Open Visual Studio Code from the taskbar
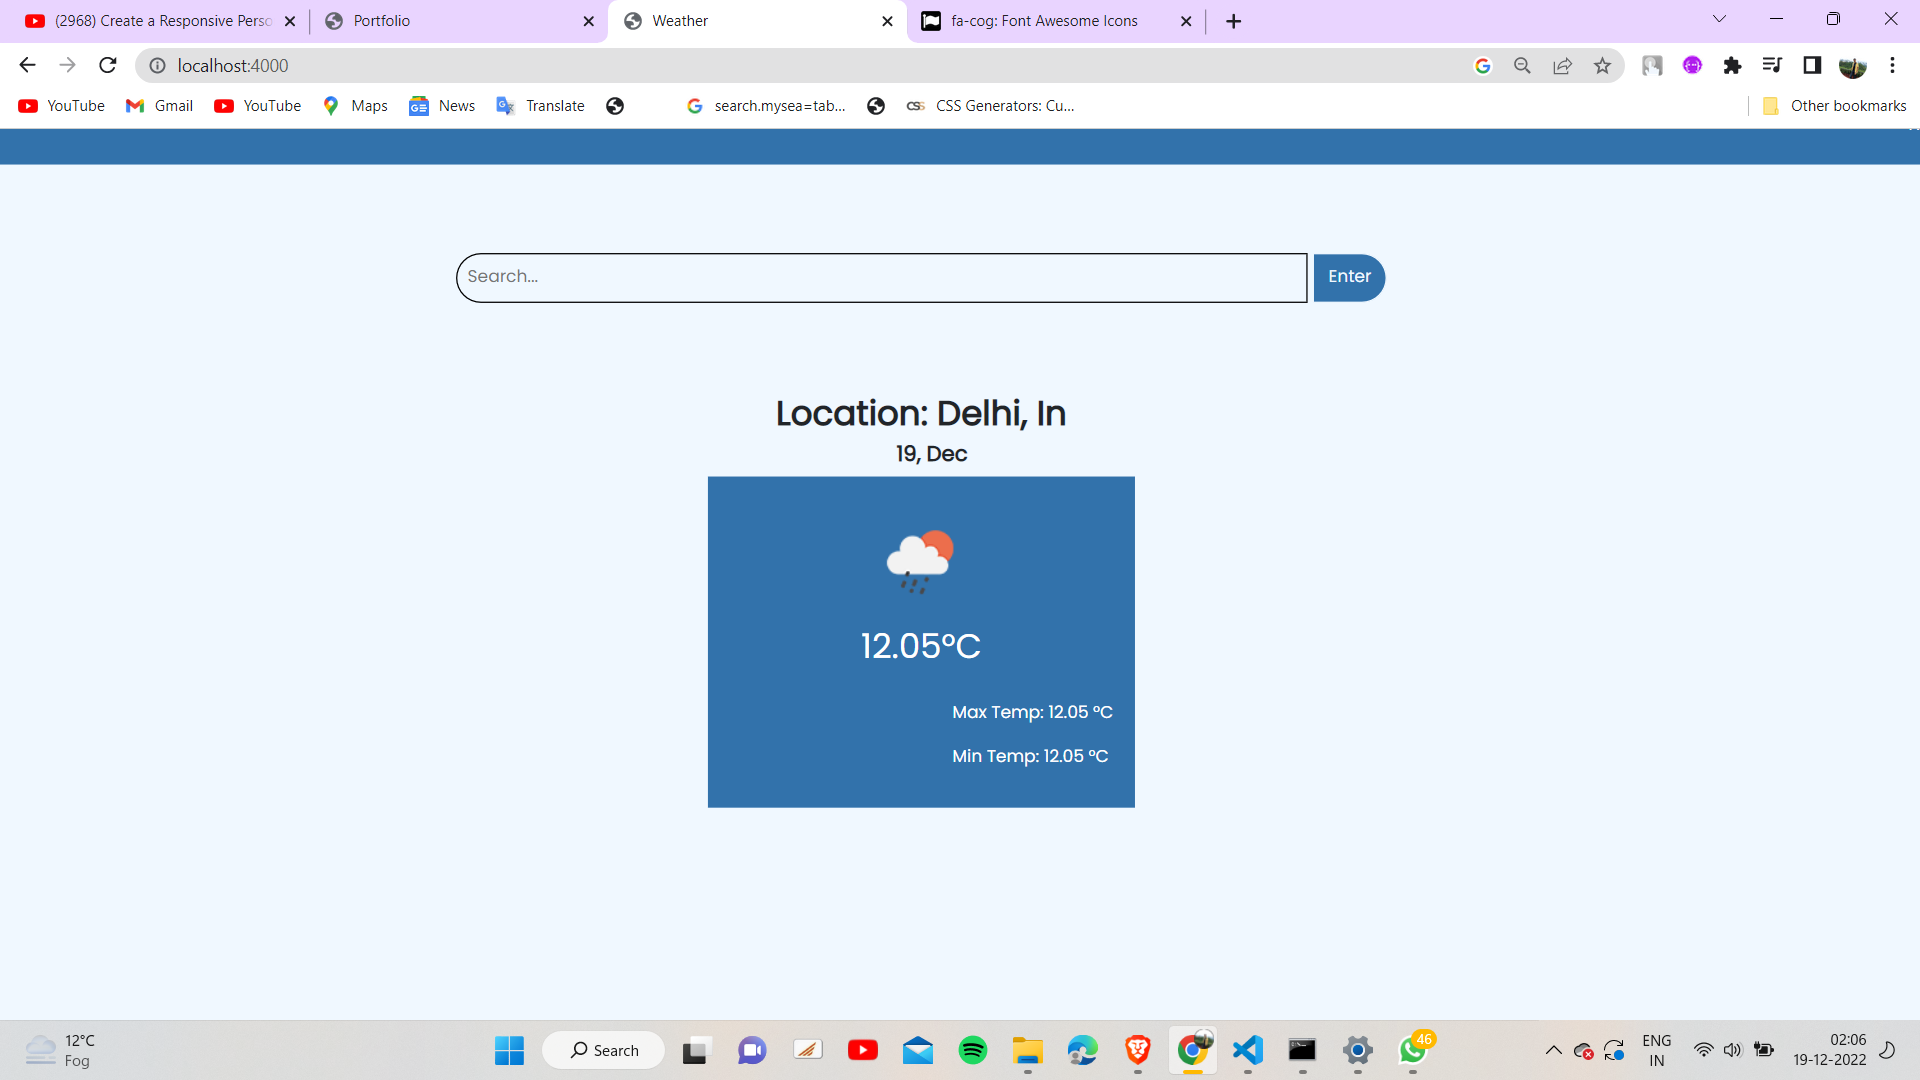The image size is (1920, 1080). 1247,1051
